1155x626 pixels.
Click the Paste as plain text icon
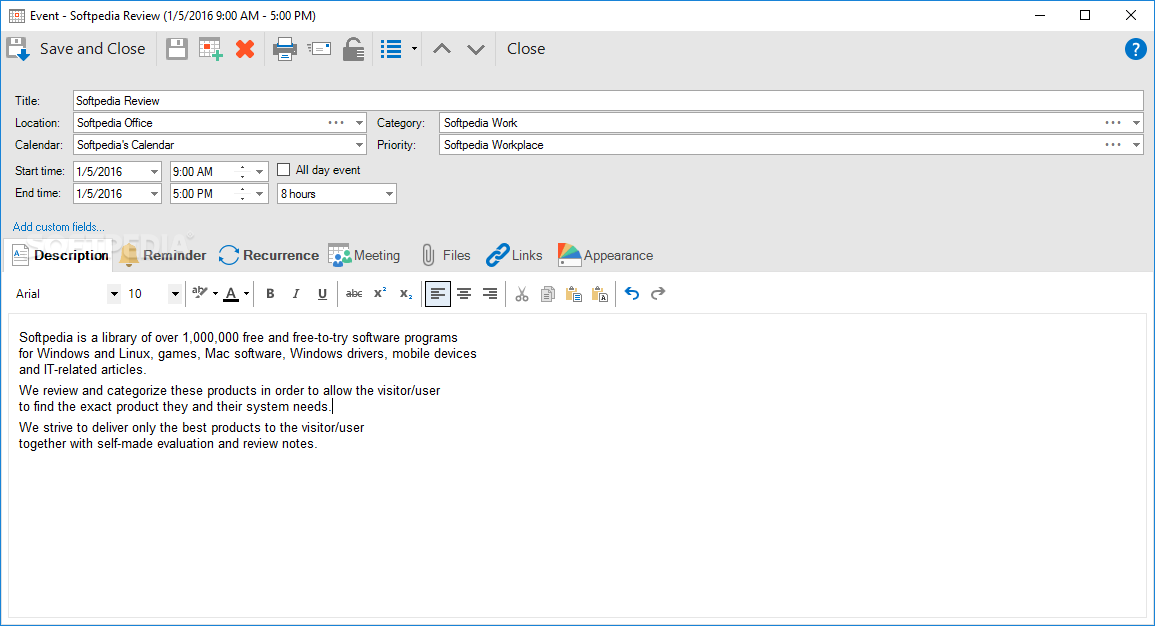(x=600, y=294)
